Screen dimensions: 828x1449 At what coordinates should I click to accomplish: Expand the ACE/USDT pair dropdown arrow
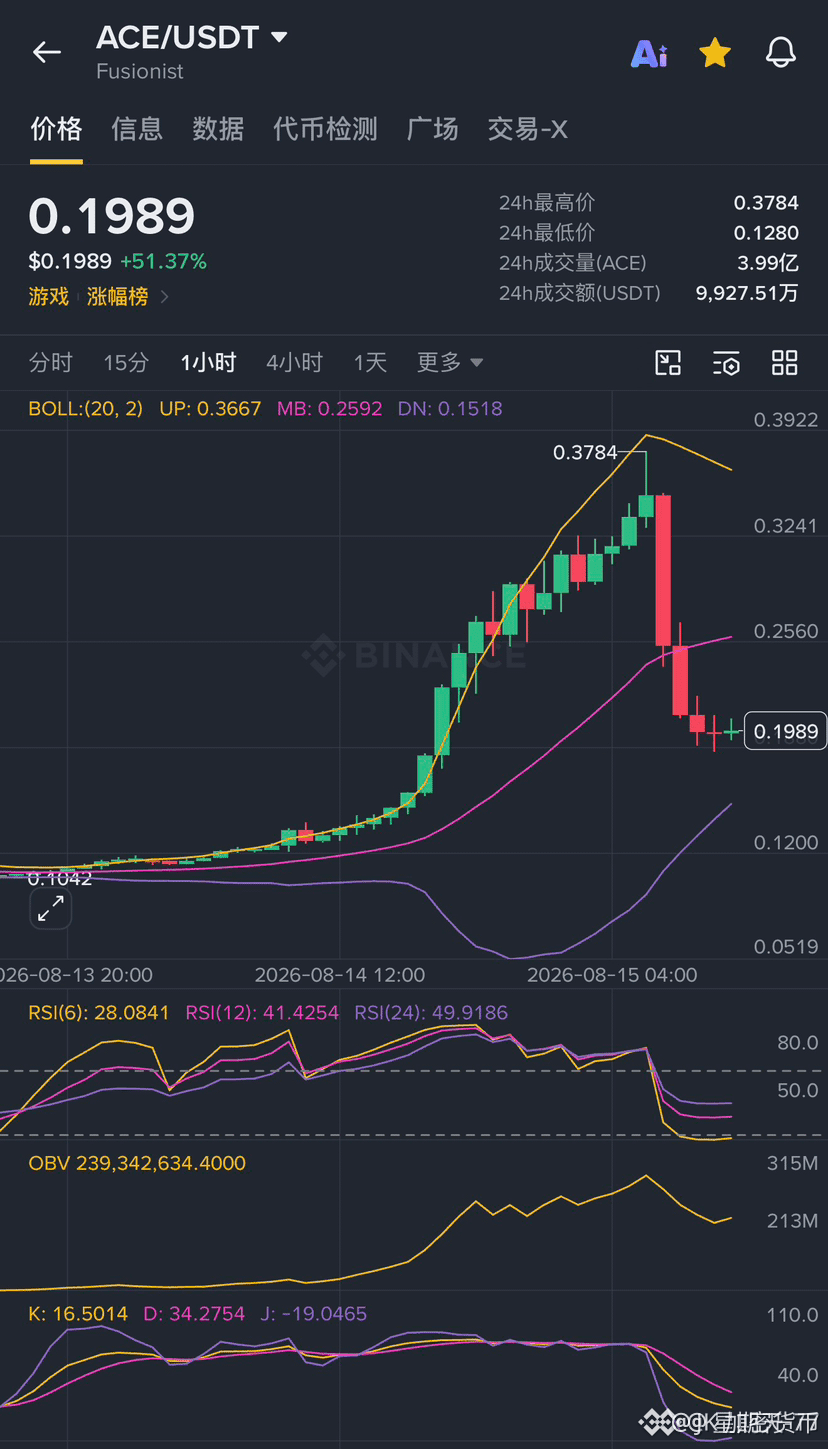[279, 38]
